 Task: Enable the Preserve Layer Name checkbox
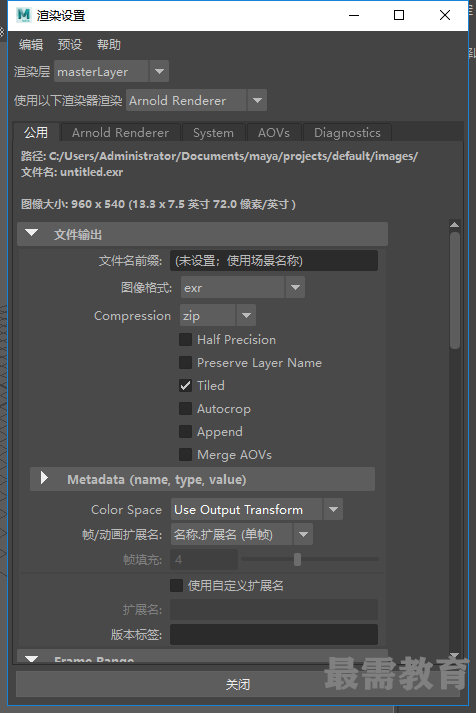coord(185,362)
